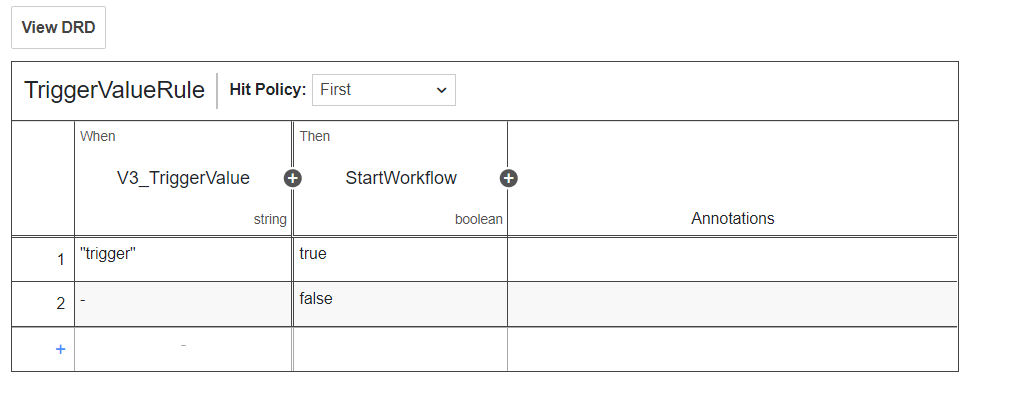Viewport: 1035px width, 414px height.
Task: Click the boolean type label
Action: coord(478,220)
